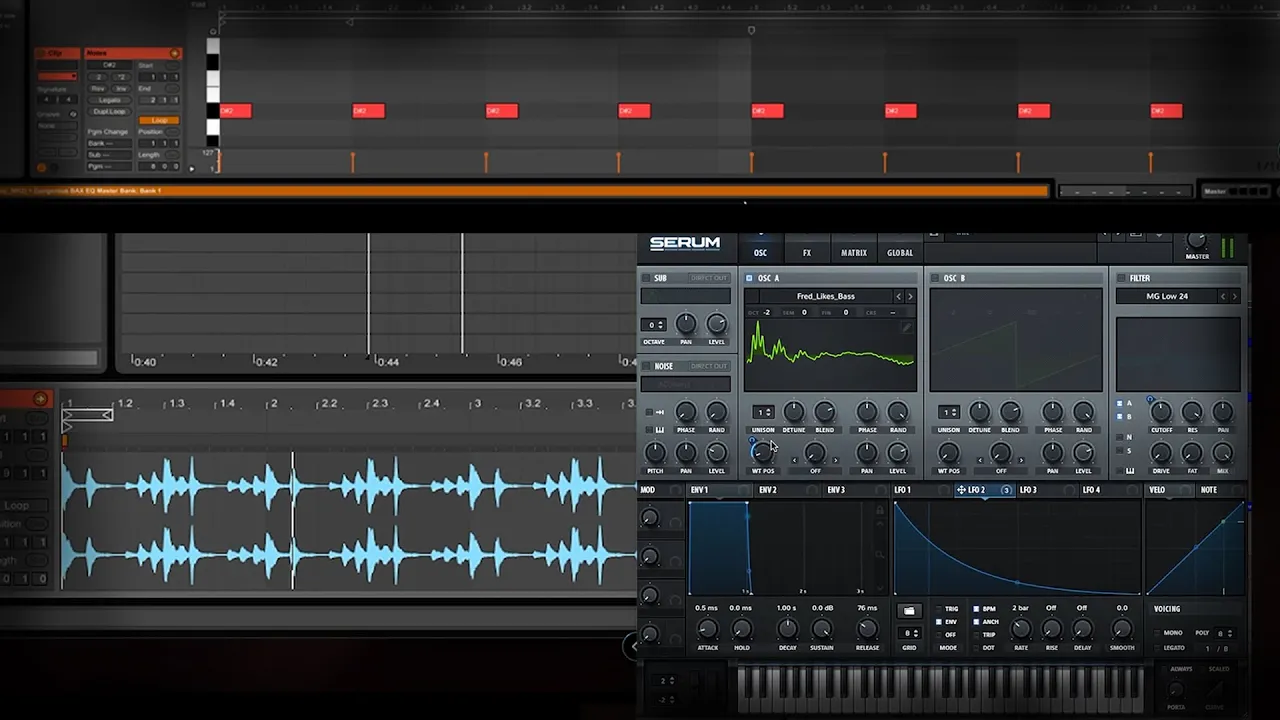Viewport: 1280px width, 720px height.
Task: Enable the LEGATO voicing checkbox
Action: [x=1157, y=647]
